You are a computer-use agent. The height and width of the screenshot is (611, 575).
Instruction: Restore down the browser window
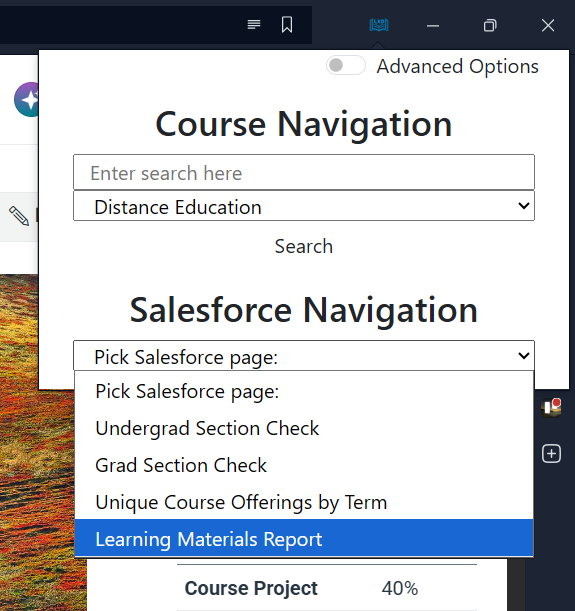coord(490,26)
